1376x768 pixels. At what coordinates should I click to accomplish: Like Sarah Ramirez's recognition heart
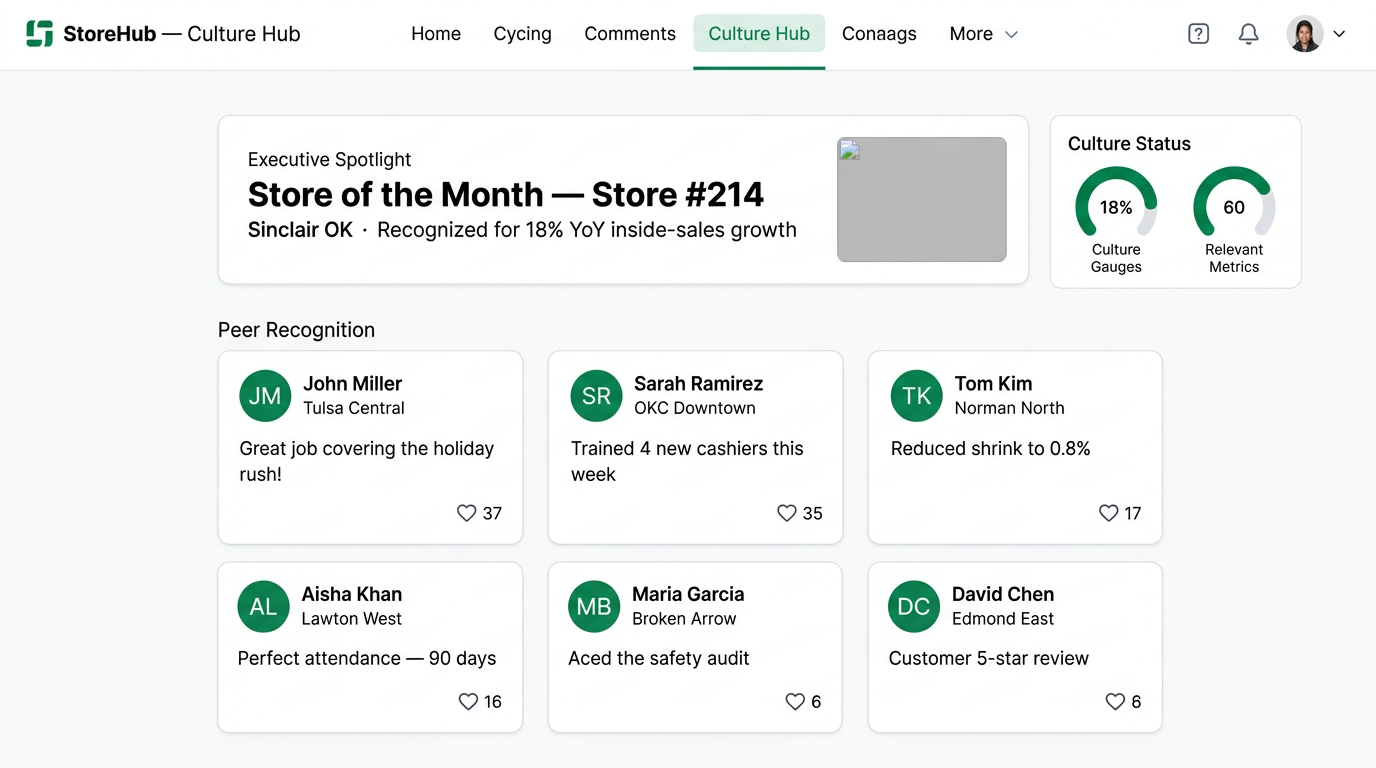pyautogui.click(x=787, y=513)
